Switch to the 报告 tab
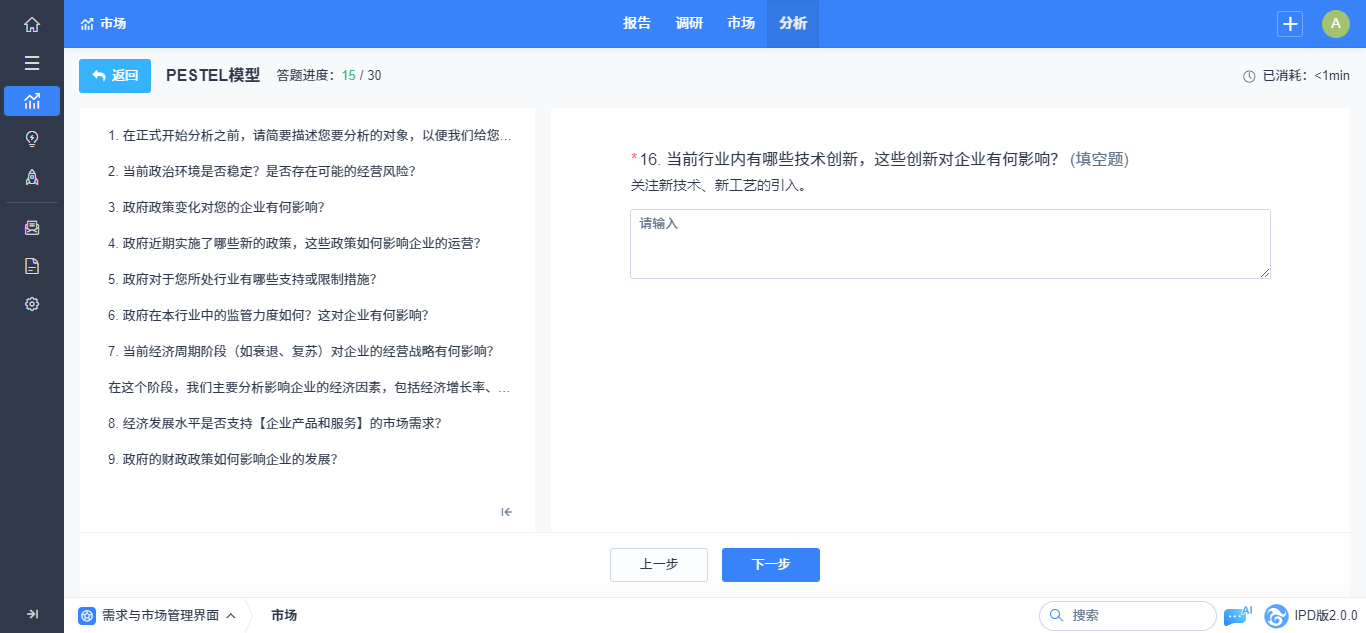1366x633 pixels. (637, 24)
